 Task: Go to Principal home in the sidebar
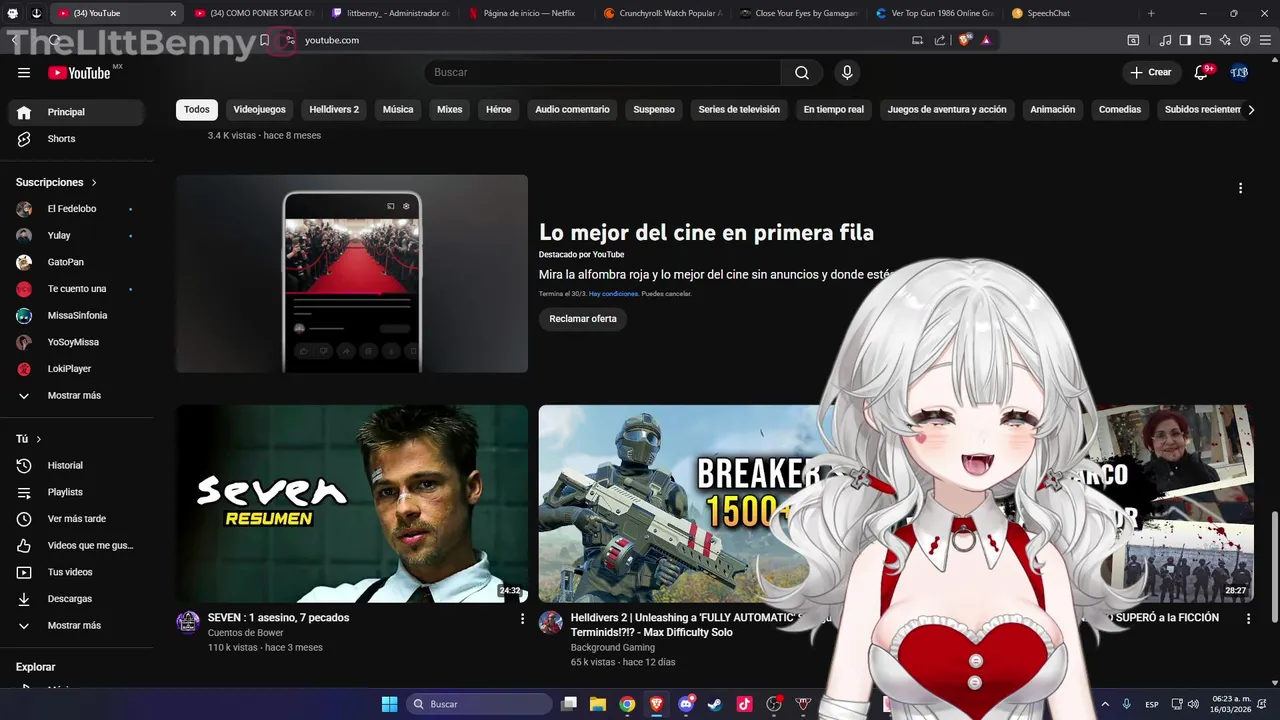pos(76,112)
